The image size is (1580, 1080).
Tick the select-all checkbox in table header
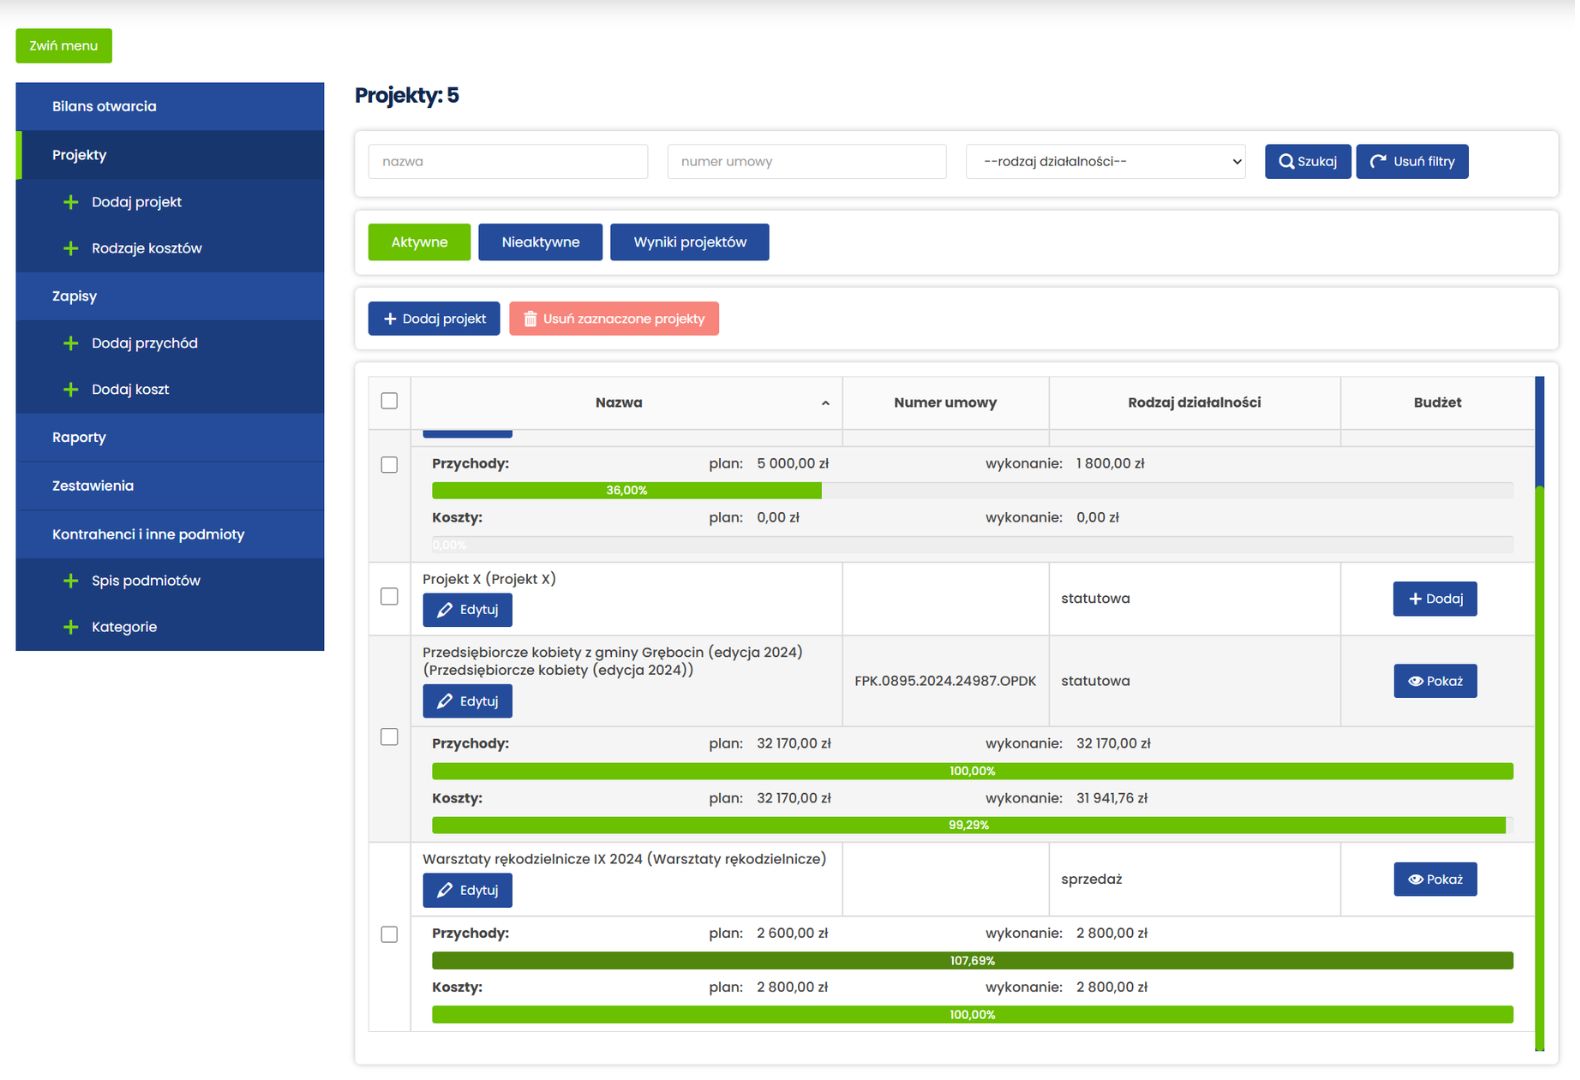(389, 401)
